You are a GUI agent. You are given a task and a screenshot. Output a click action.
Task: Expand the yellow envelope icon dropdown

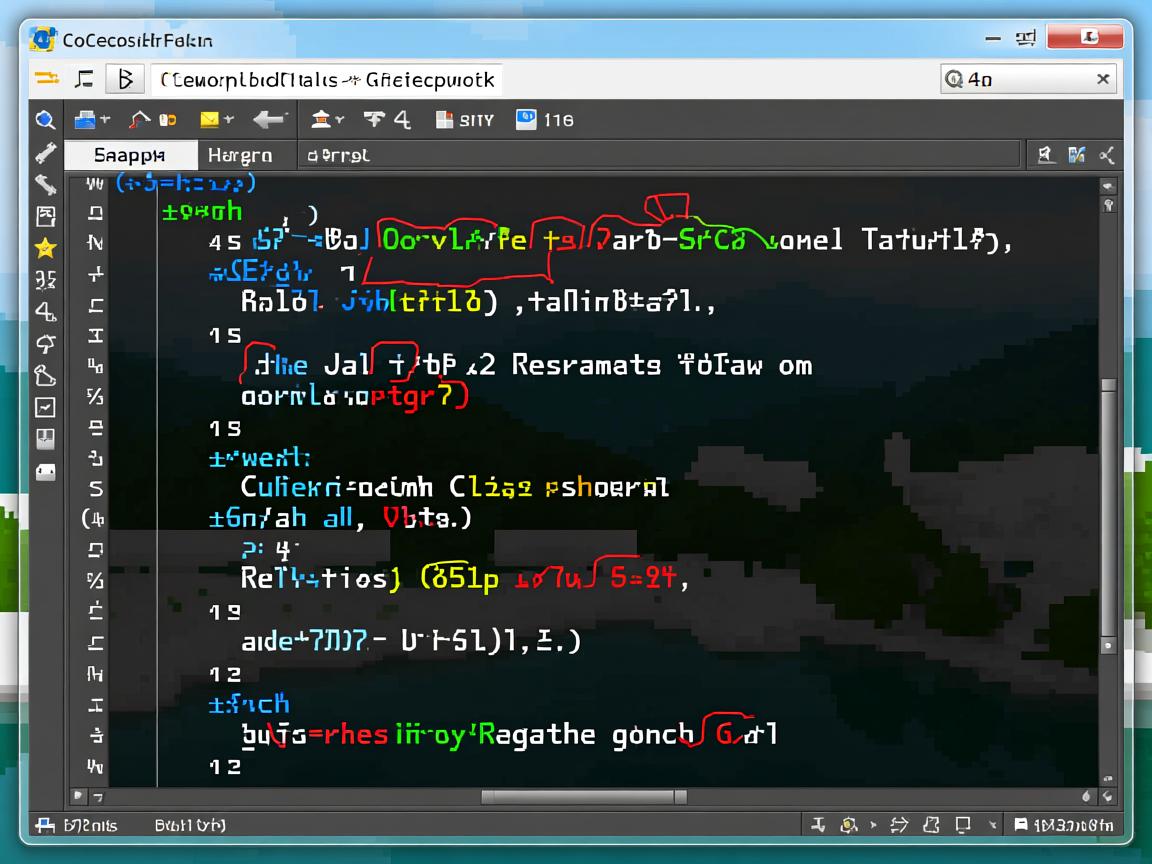[x=229, y=120]
